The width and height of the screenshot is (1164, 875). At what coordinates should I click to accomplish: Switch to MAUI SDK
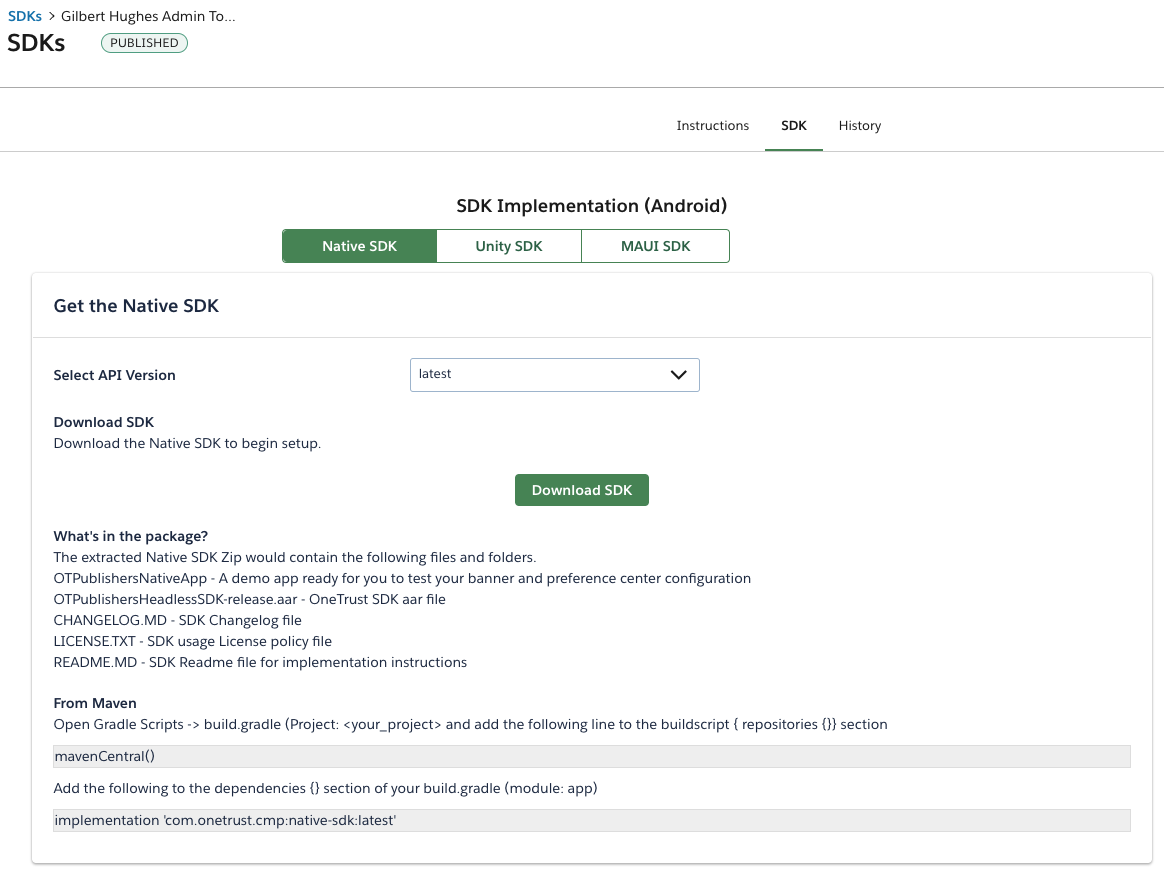click(655, 246)
